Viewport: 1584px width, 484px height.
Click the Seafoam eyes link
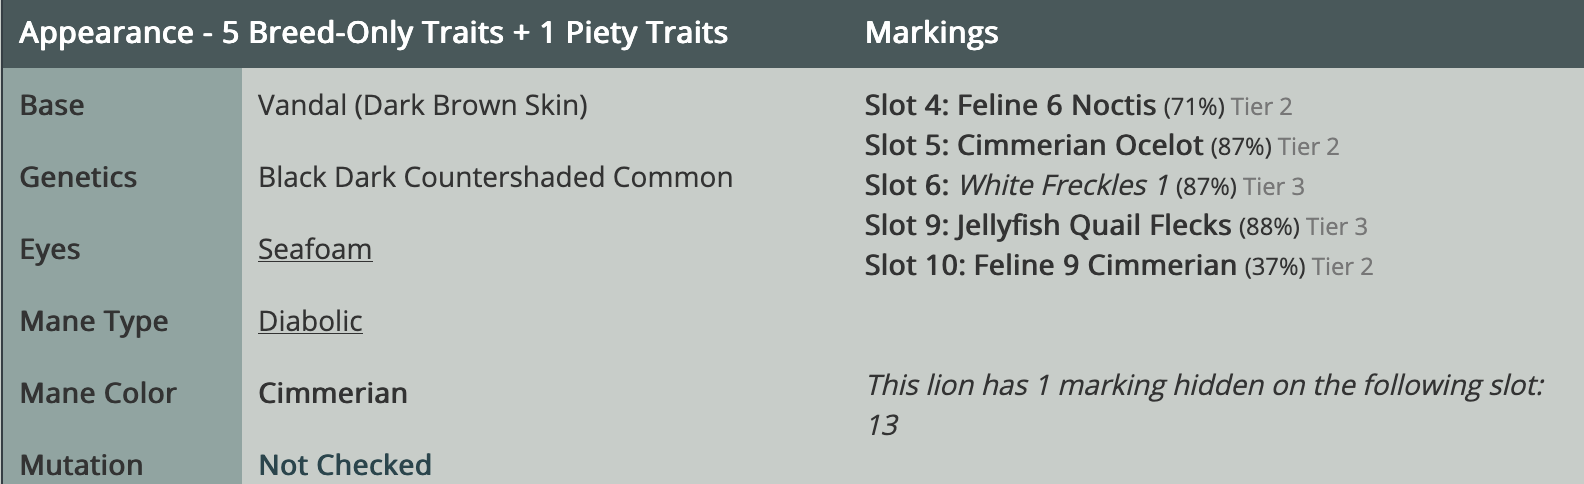[x=315, y=249]
